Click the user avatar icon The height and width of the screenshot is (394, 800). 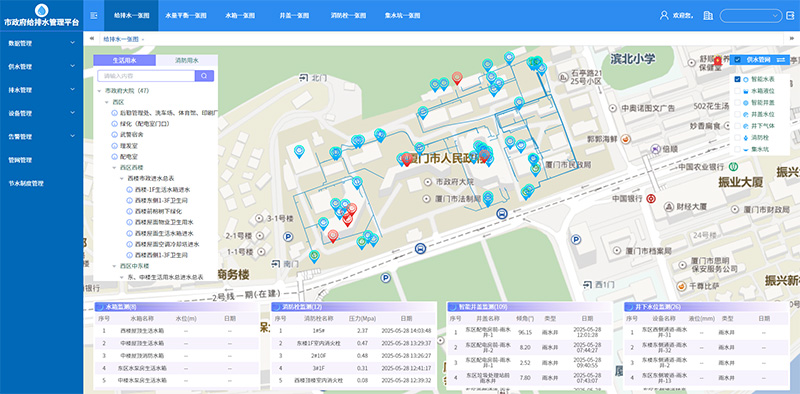[x=664, y=15]
